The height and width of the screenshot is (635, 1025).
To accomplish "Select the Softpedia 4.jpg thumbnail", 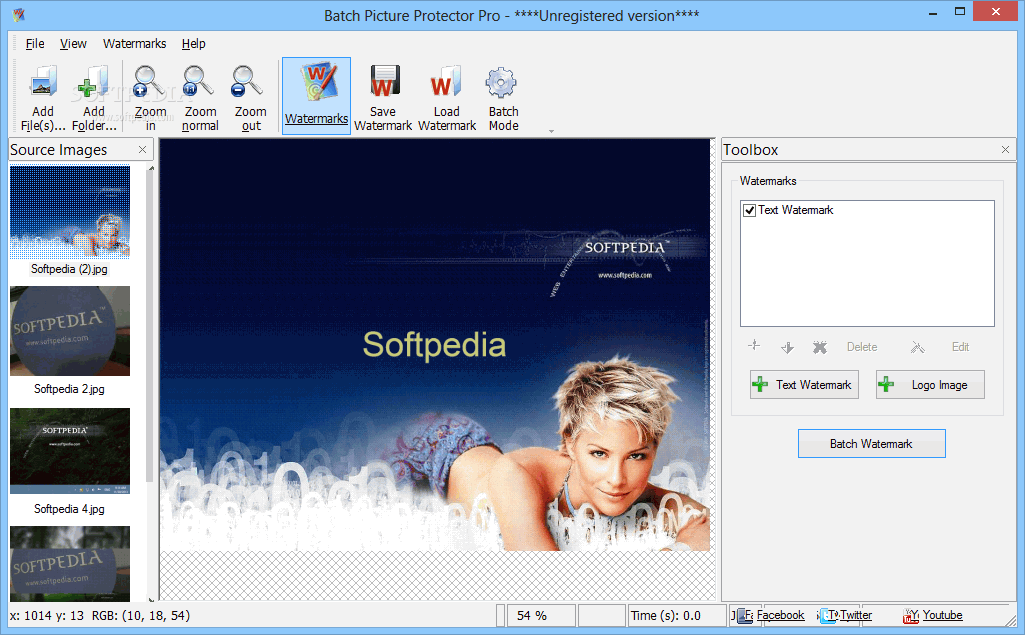I will coord(70,451).
